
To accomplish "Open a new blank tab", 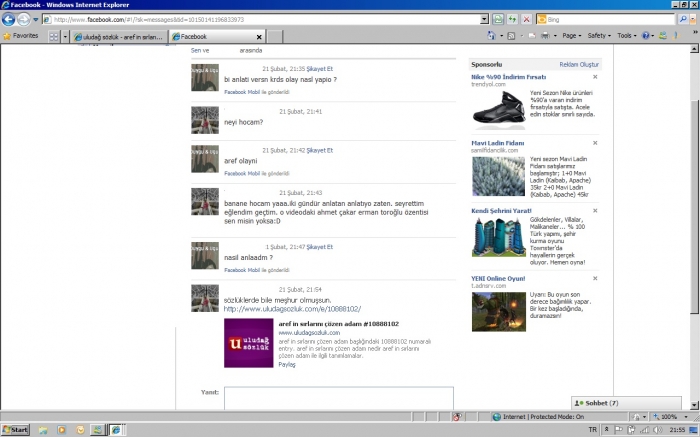I will tap(275, 37).
